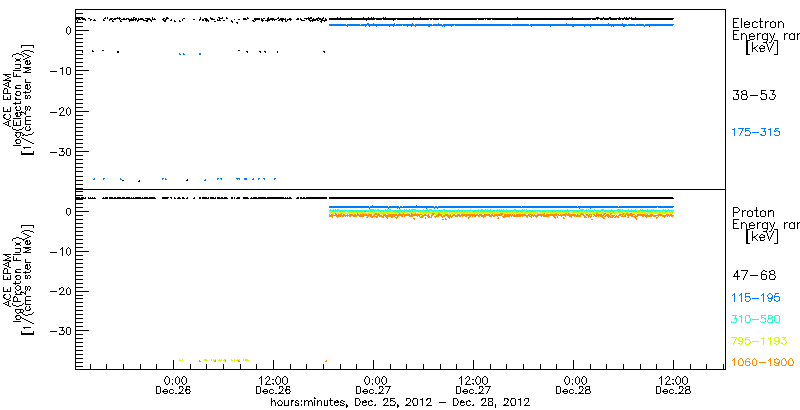Click the -10 tick label on proton flux axis

(60, 251)
